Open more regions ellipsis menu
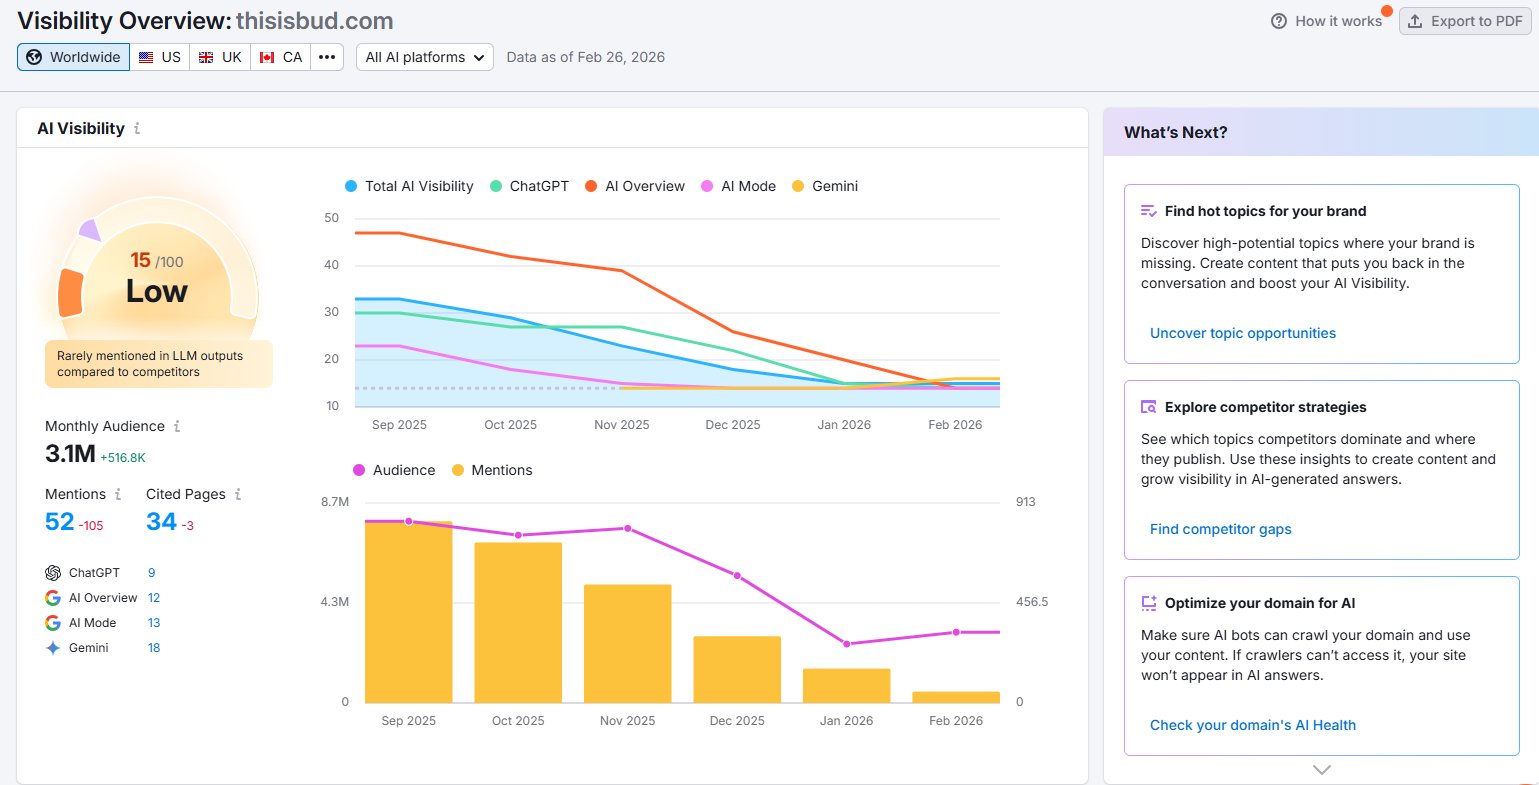 pos(327,57)
